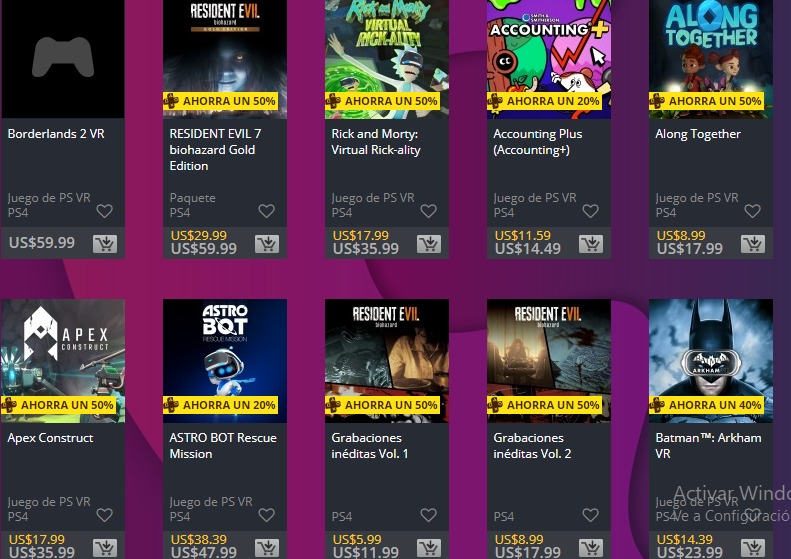Toggle wishlist heart for Borderlands 2 VR
Viewport: 791px width, 559px height.
pos(104,211)
